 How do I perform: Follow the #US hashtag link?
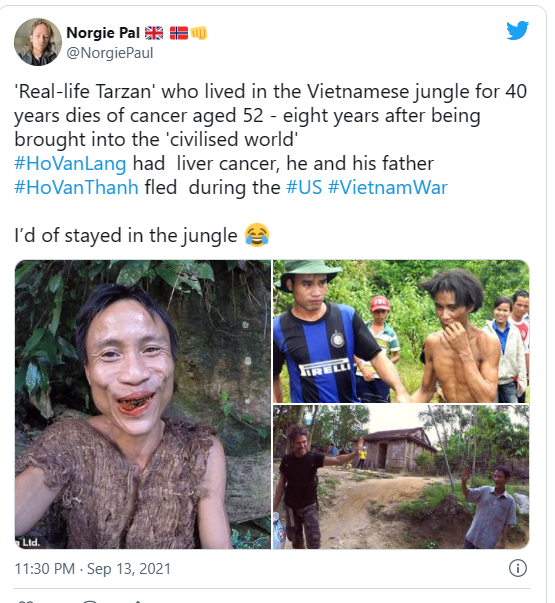[304, 187]
